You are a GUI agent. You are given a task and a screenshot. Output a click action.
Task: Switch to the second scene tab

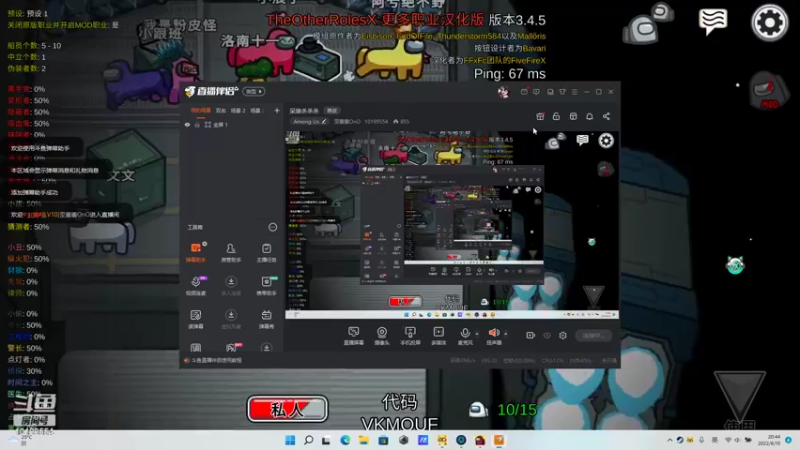coord(220,110)
